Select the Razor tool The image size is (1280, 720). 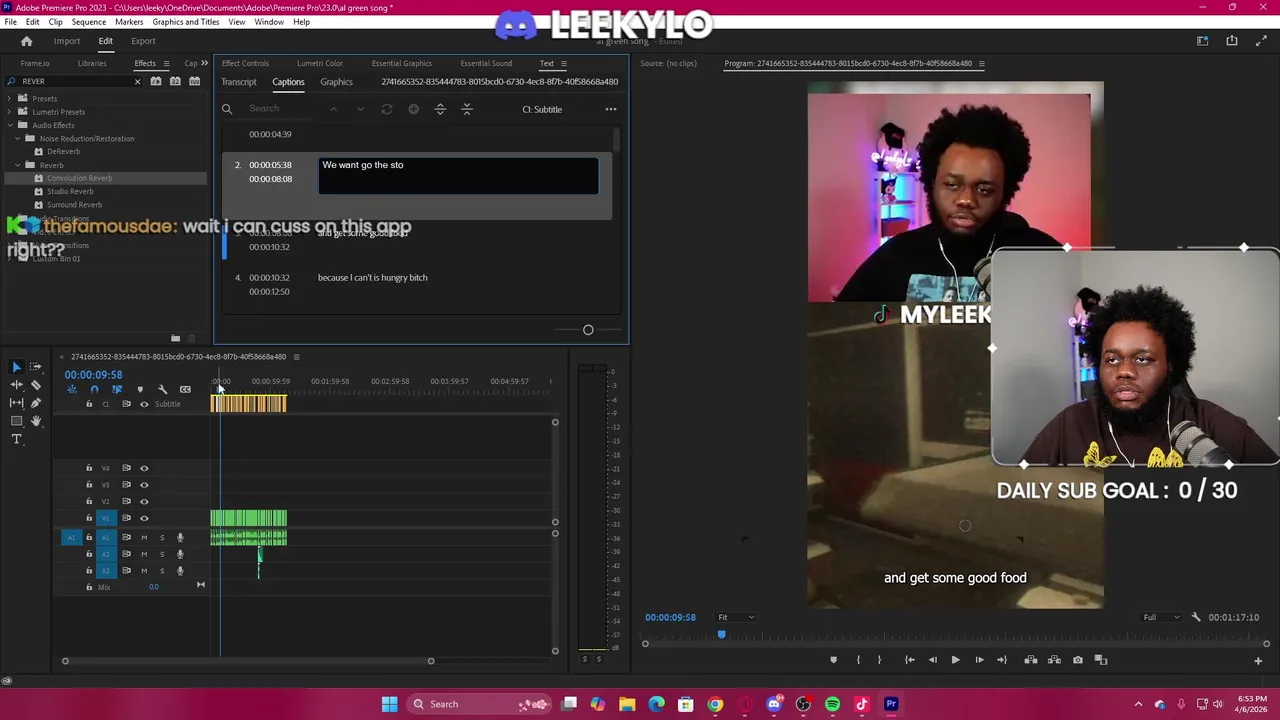[x=36, y=385]
